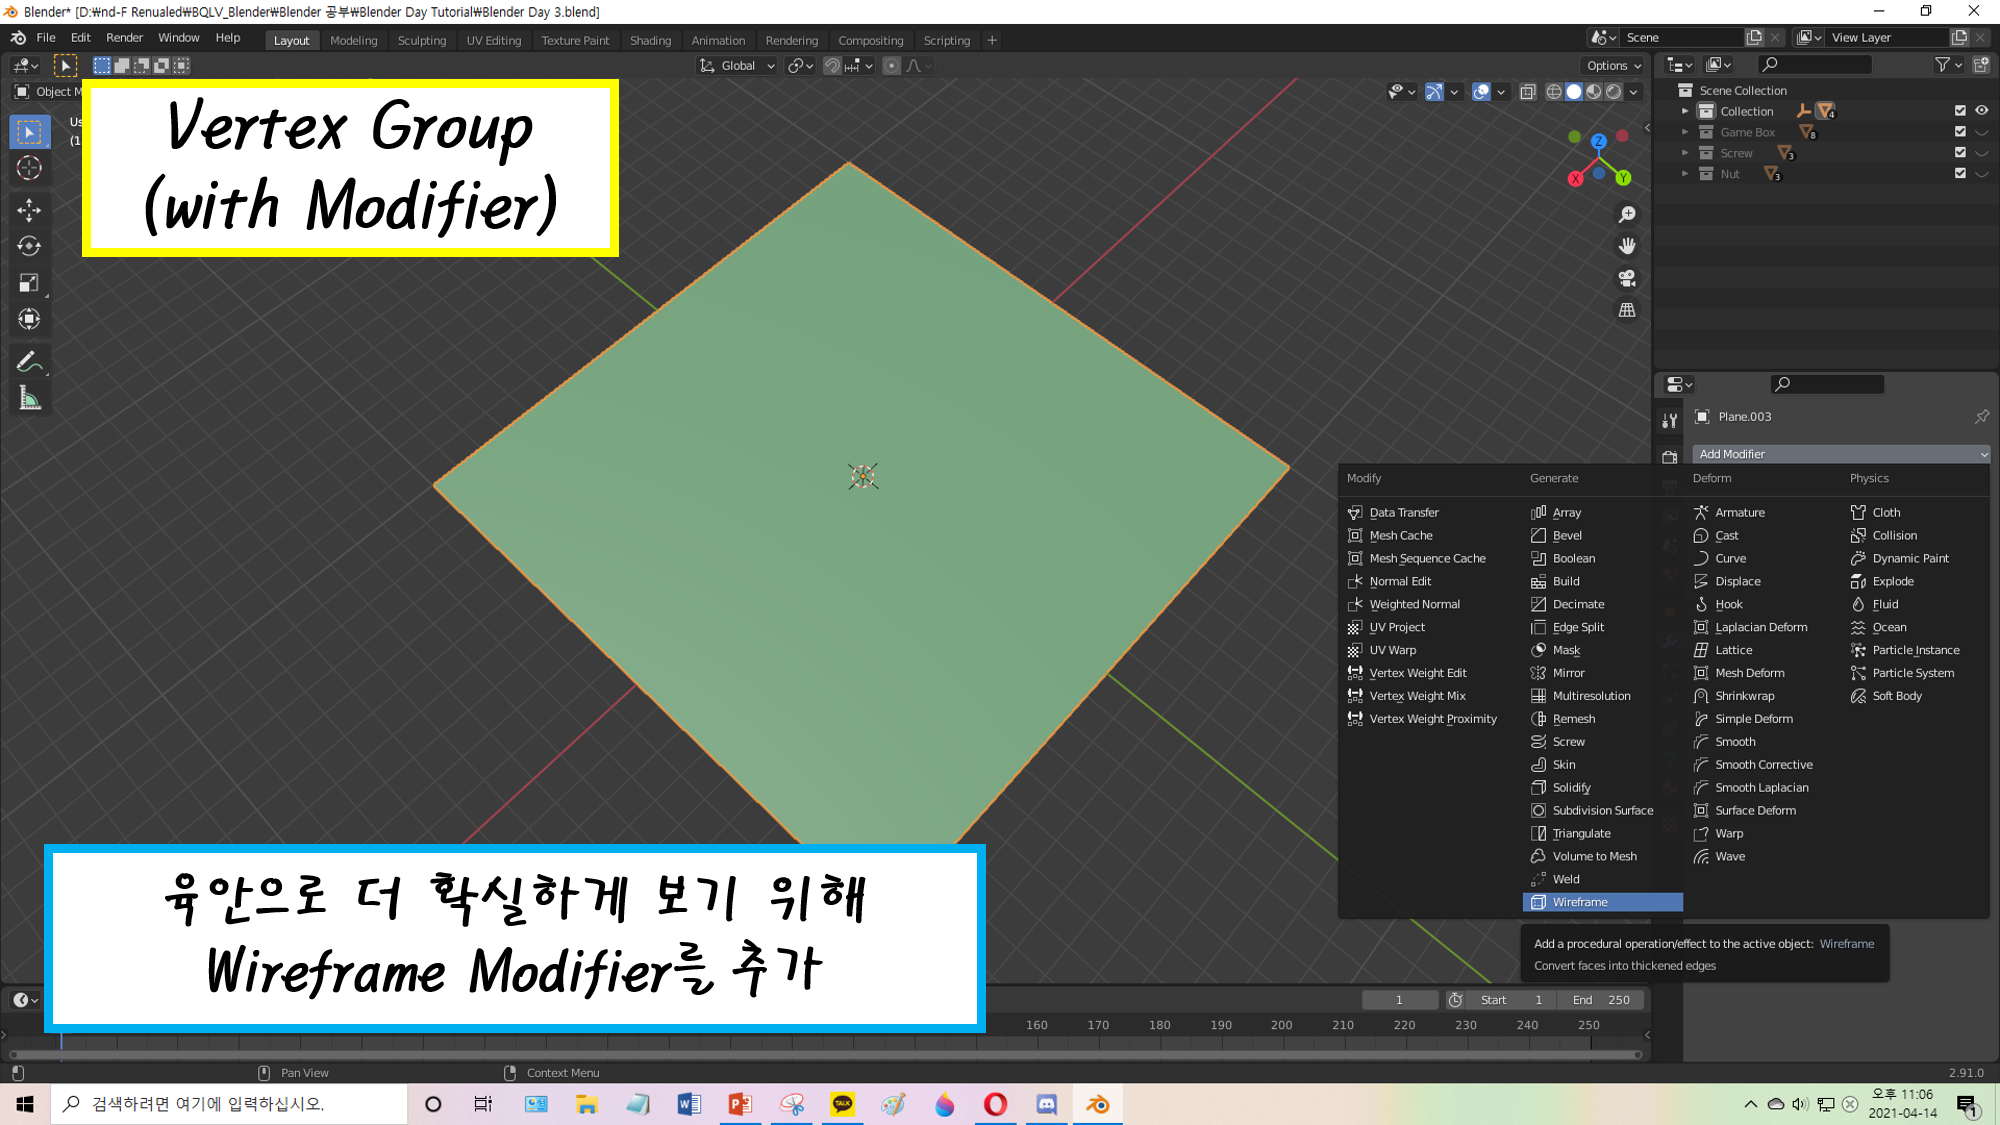The height and width of the screenshot is (1125, 2000).
Task: Expand the Nut collection tree arrow
Action: click(1685, 174)
